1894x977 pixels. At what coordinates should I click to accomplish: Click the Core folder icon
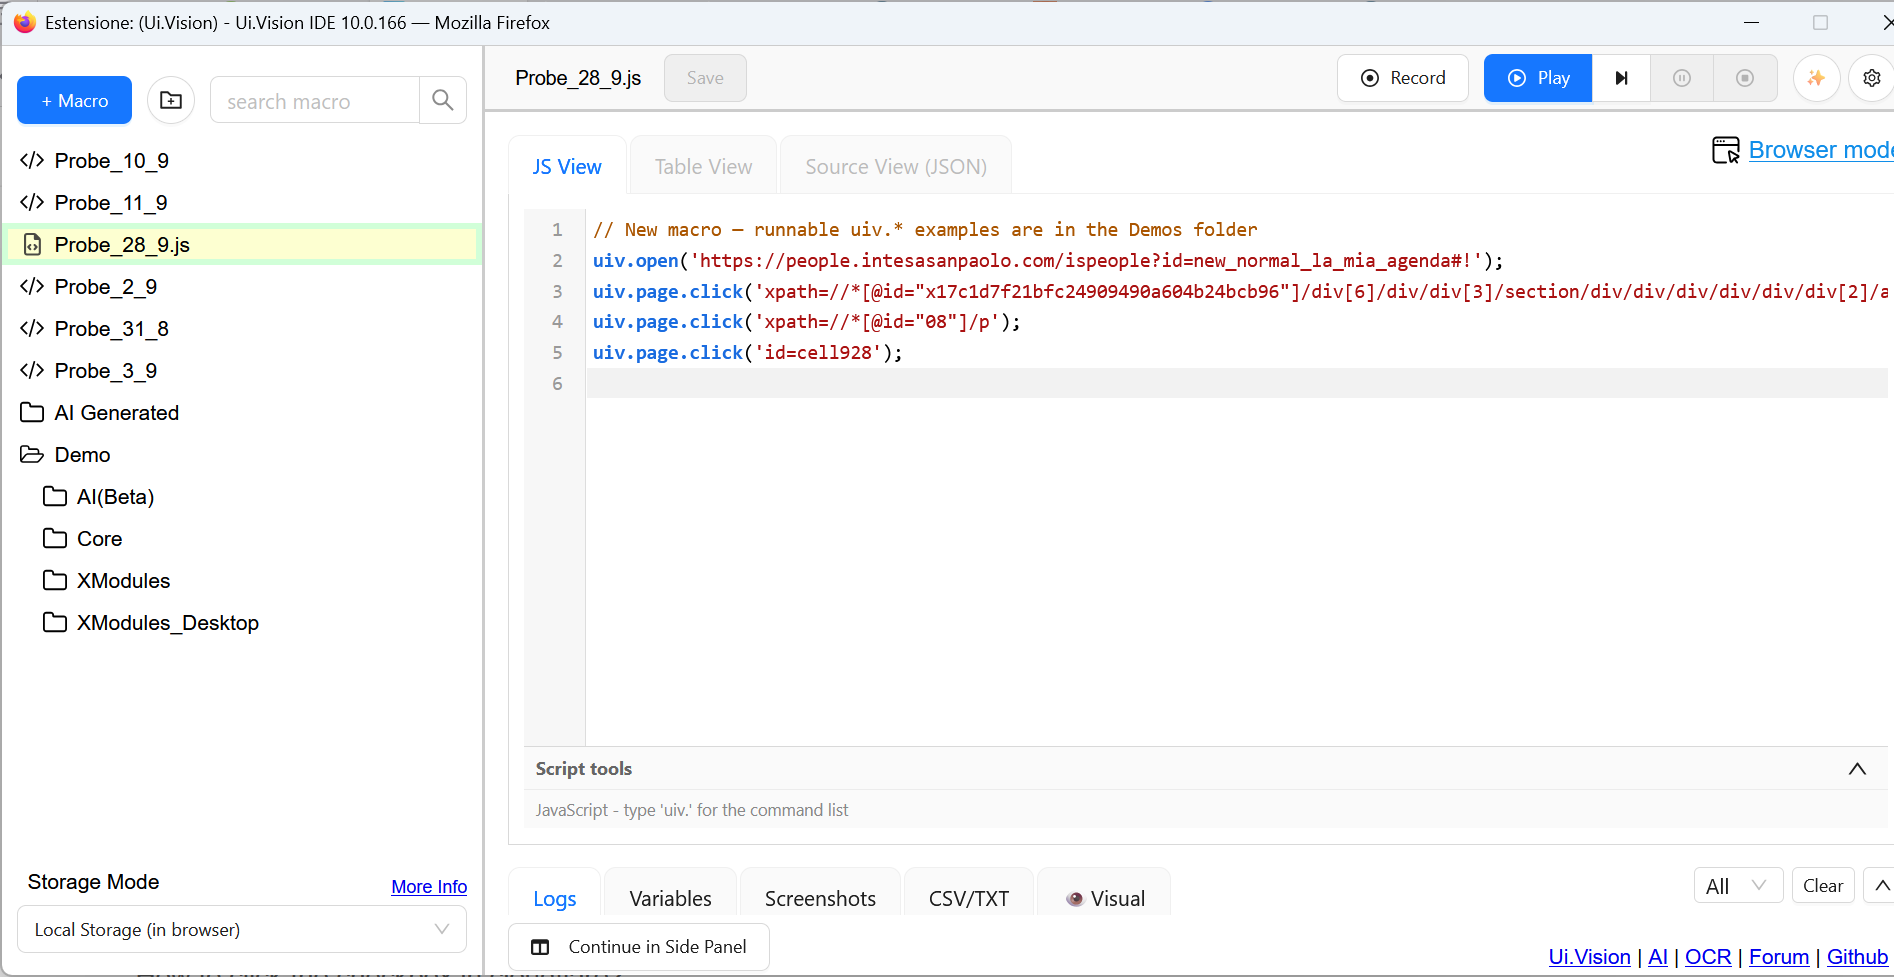55,539
